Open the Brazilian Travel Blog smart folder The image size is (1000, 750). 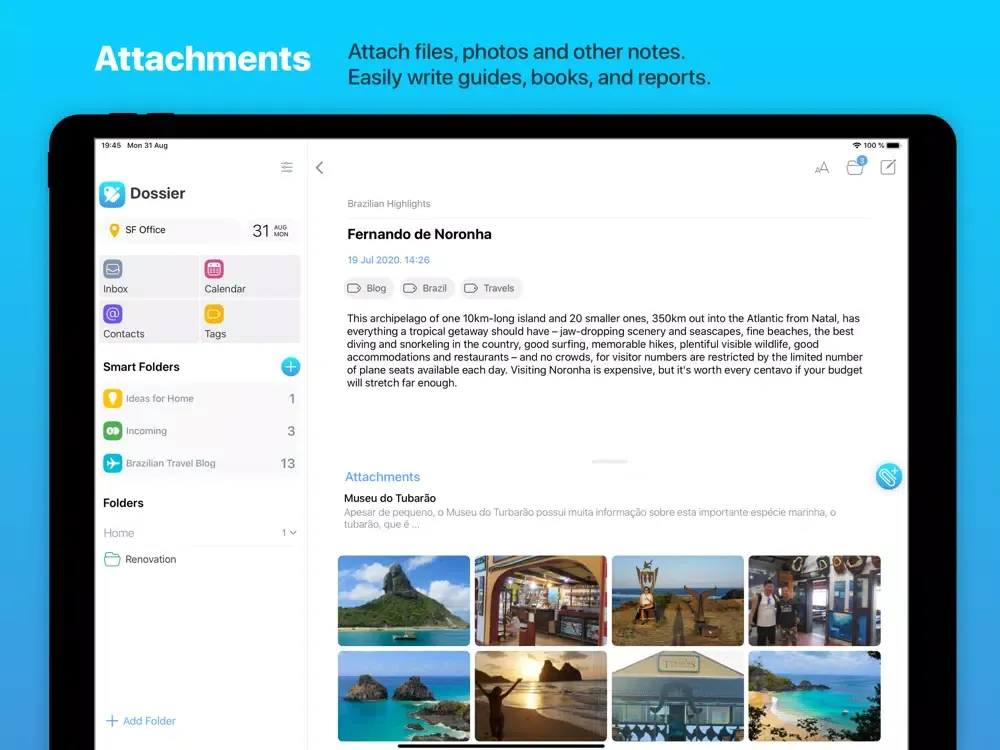tap(200, 463)
